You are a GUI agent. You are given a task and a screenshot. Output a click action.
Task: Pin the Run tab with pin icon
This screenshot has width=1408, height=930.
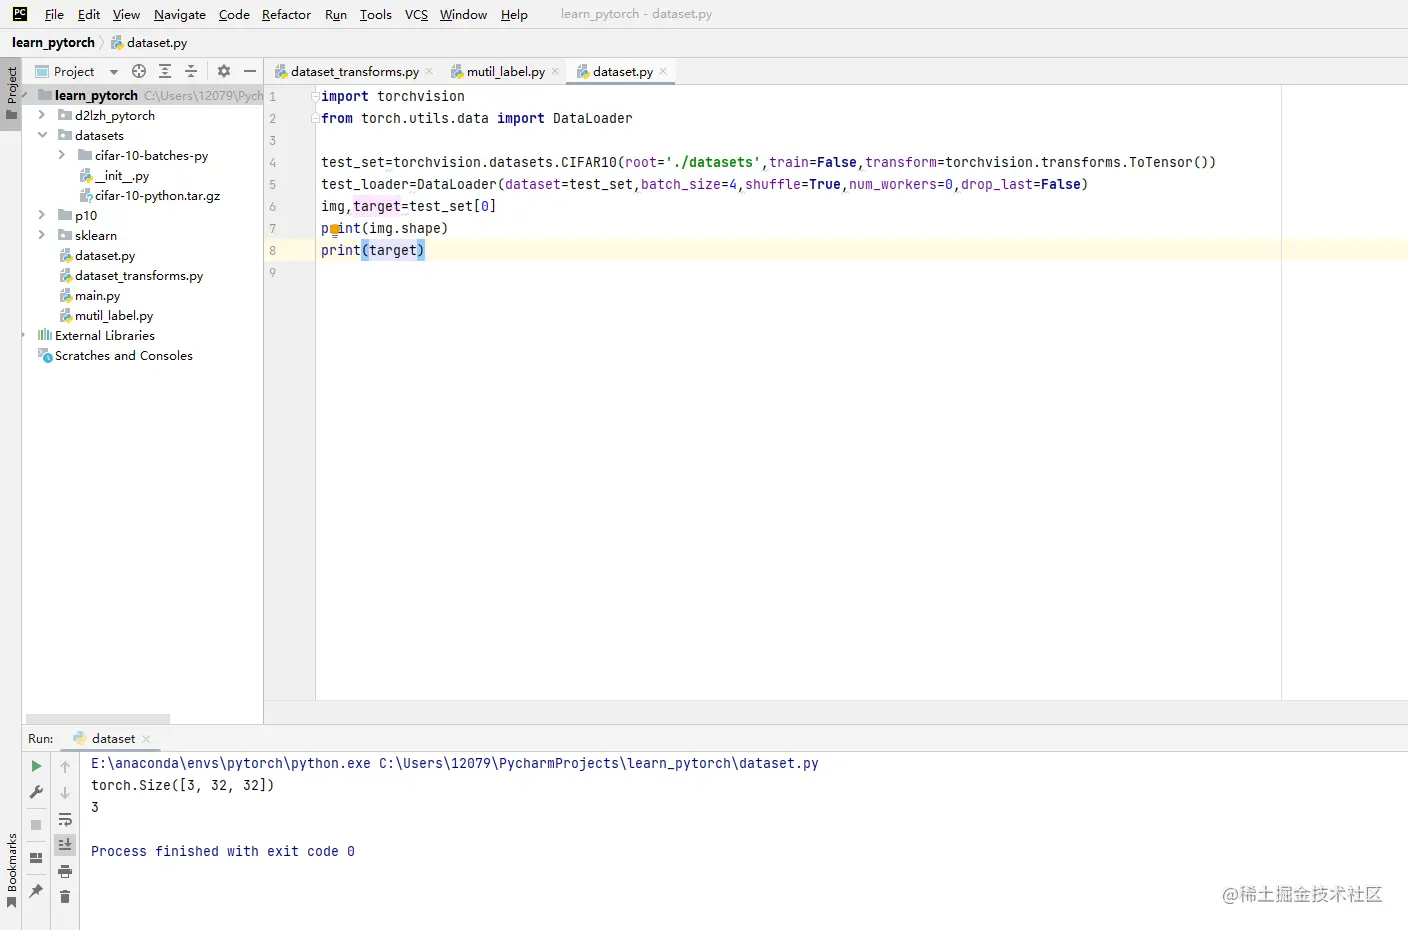point(36,891)
